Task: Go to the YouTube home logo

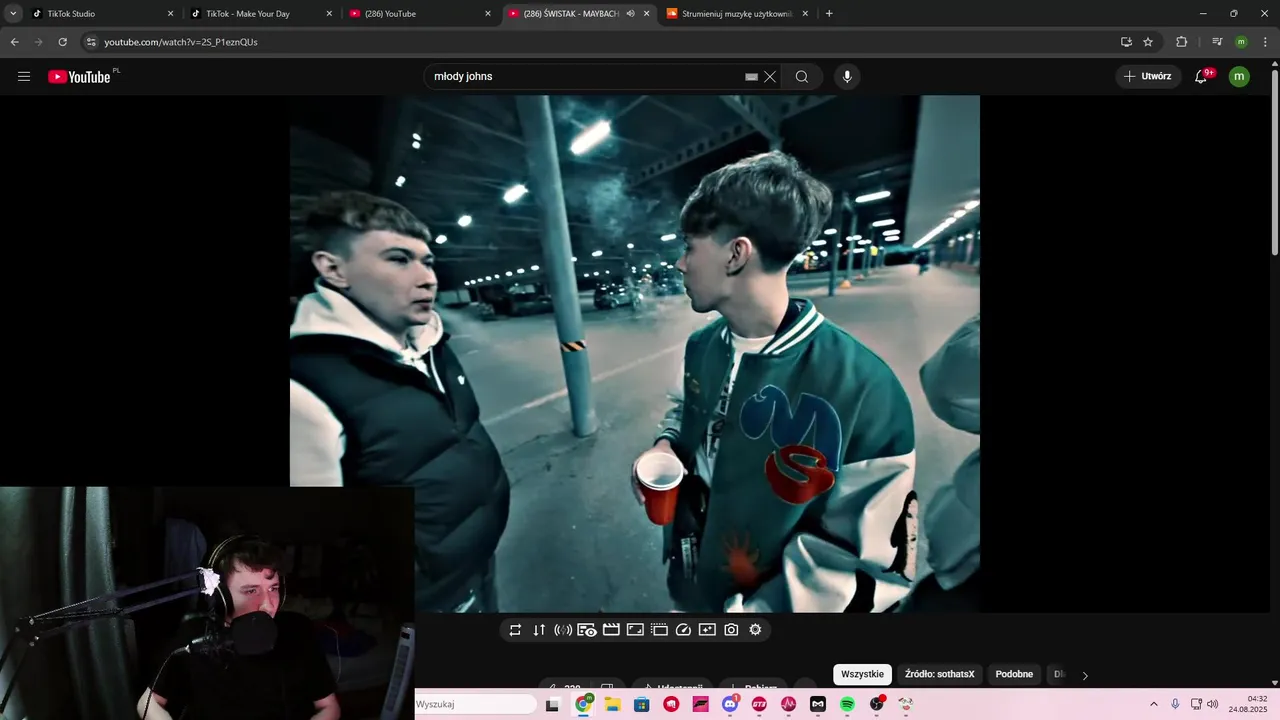Action: coord(79,77)
